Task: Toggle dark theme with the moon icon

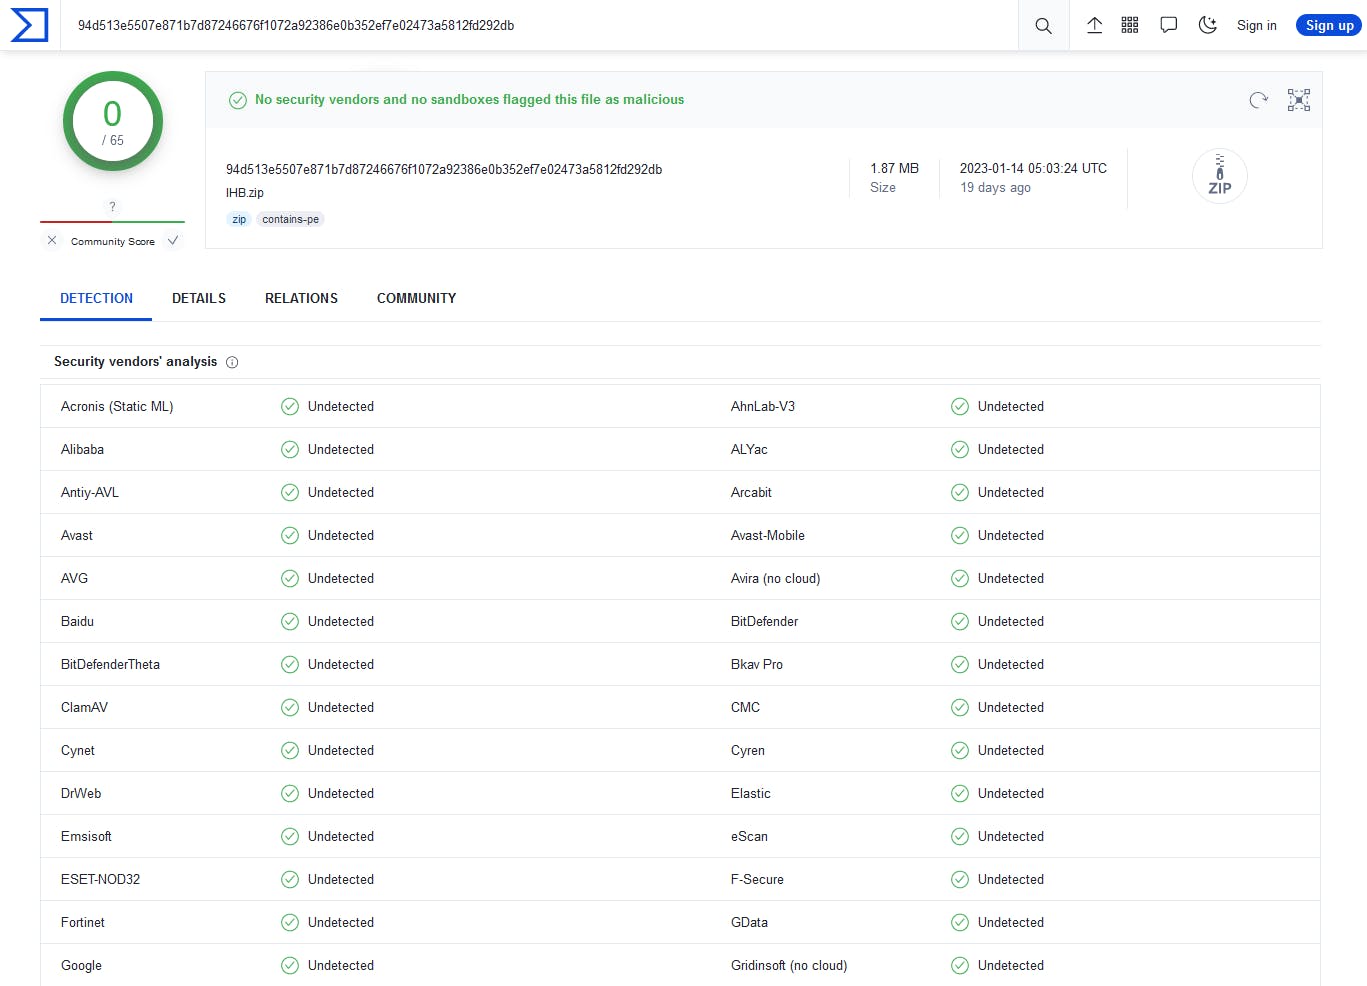Action: point(1207,25)
